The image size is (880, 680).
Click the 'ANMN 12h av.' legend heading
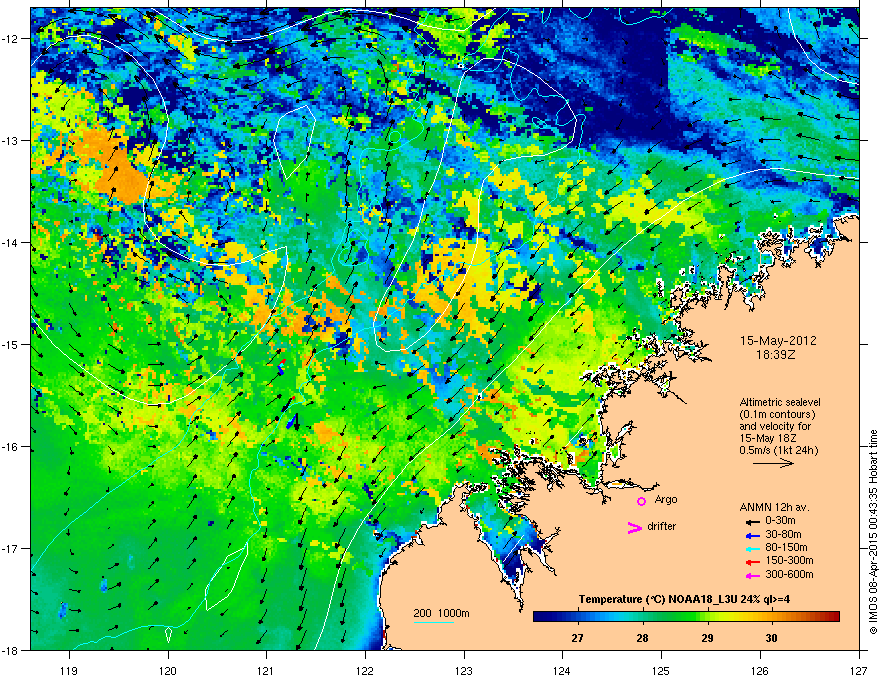774,507
